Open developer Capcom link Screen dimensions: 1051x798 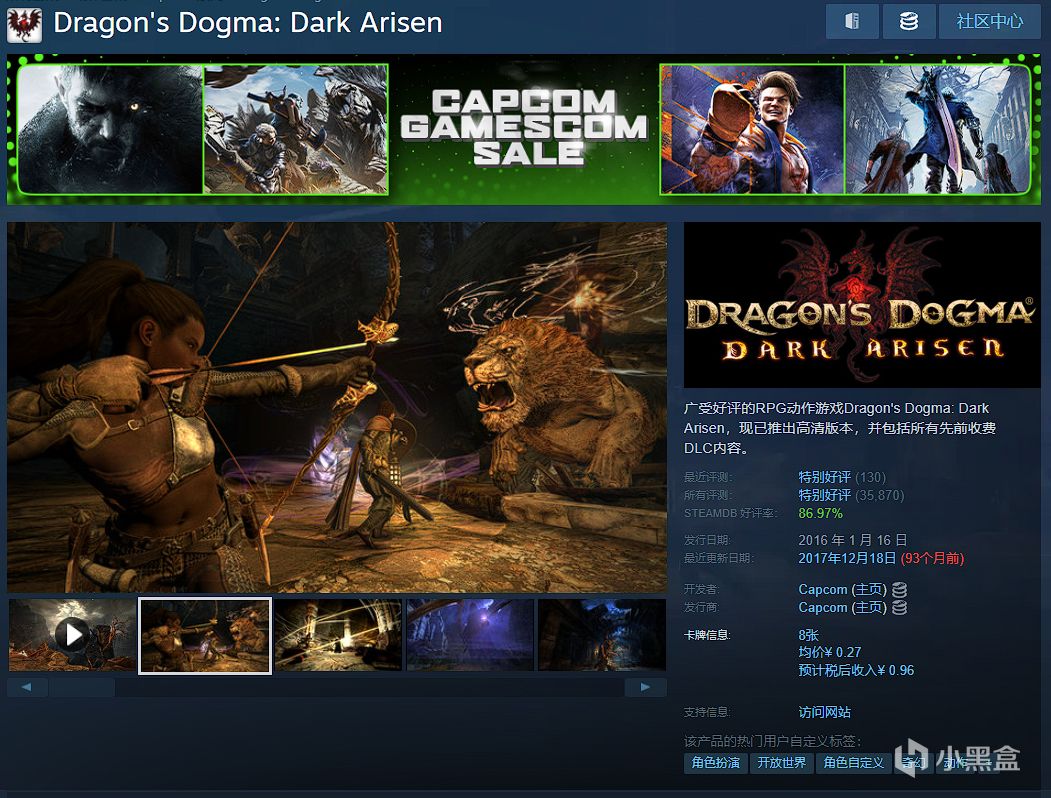(823, 590)
